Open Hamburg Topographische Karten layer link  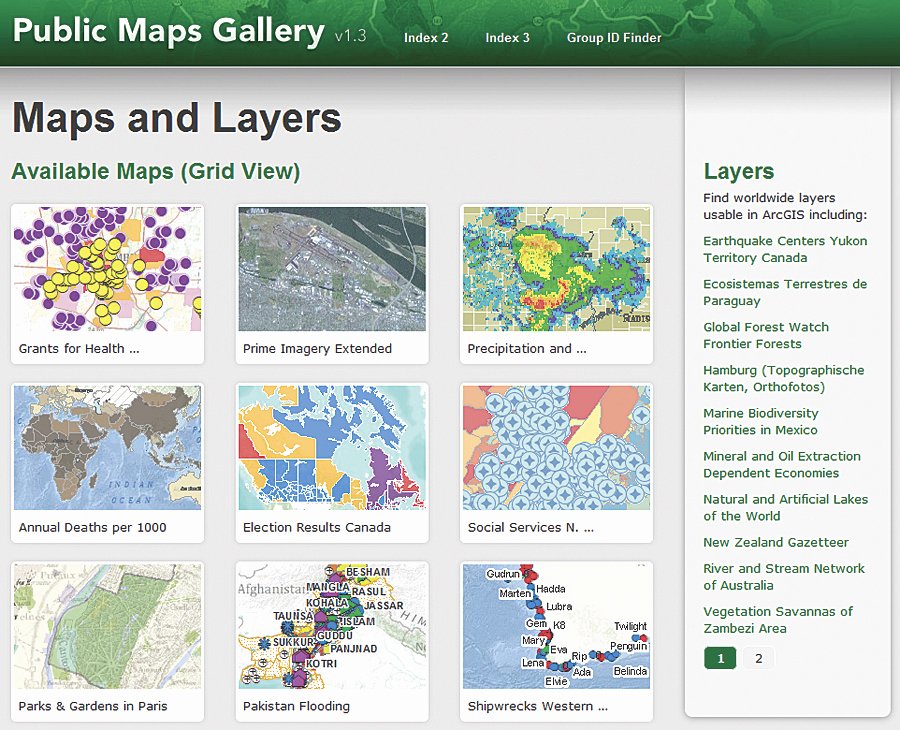point(783,378)
